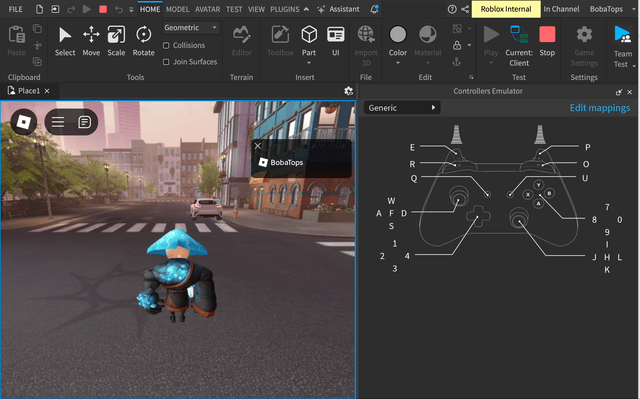Open the Color picker circle

coord(398,35)
